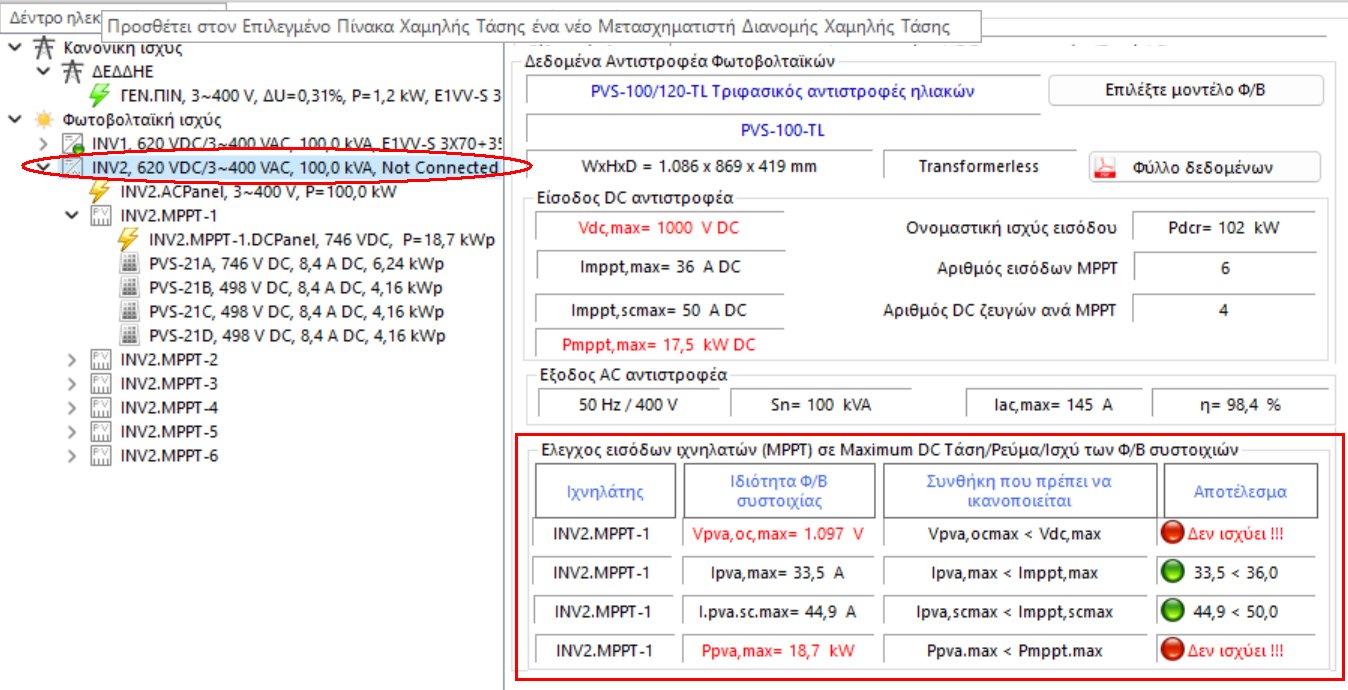Click the INV2.MPPT-1.DCPanel lightning icon
This screenshot has height=690, width=1348.
pyautogui.click(x=128, y=240)
